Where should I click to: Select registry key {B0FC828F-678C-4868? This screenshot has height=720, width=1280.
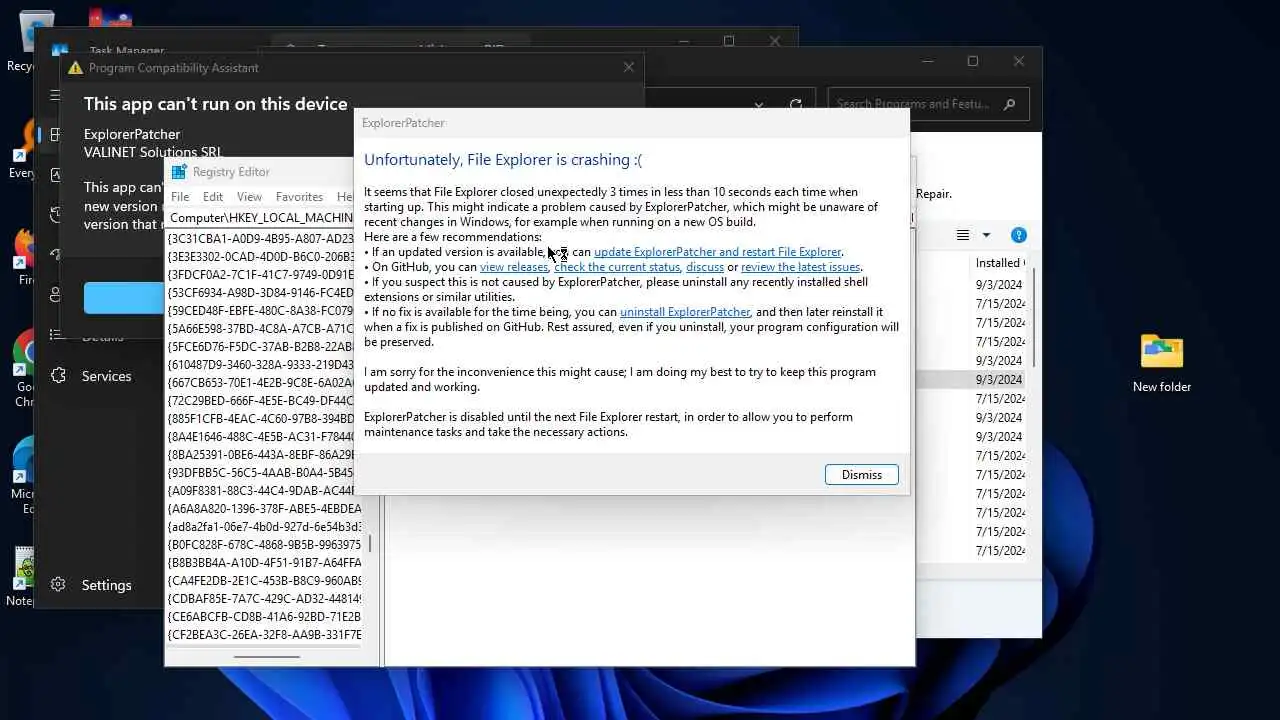(264, 545)
